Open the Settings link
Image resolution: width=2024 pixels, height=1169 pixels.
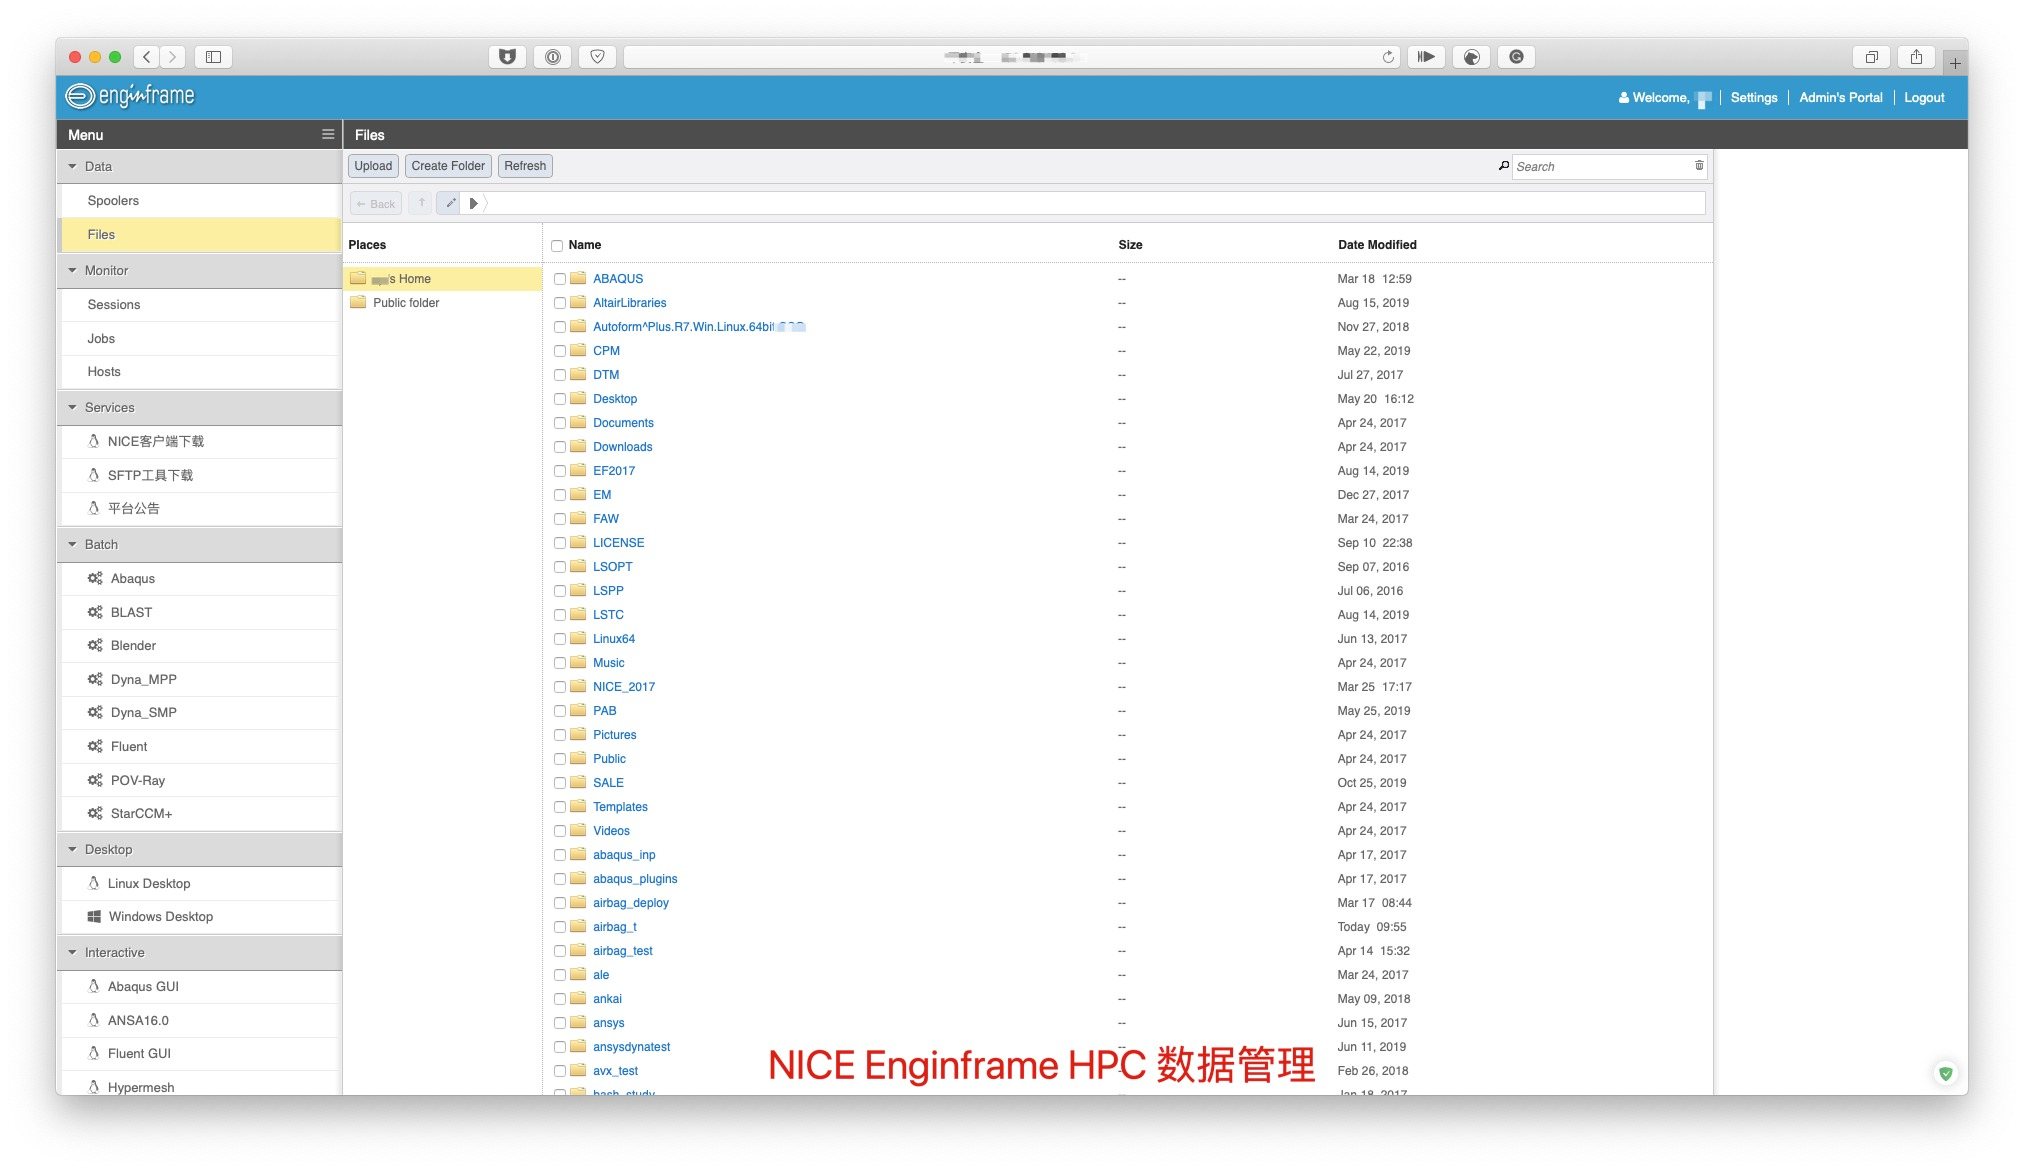[x=1754, y=97]
